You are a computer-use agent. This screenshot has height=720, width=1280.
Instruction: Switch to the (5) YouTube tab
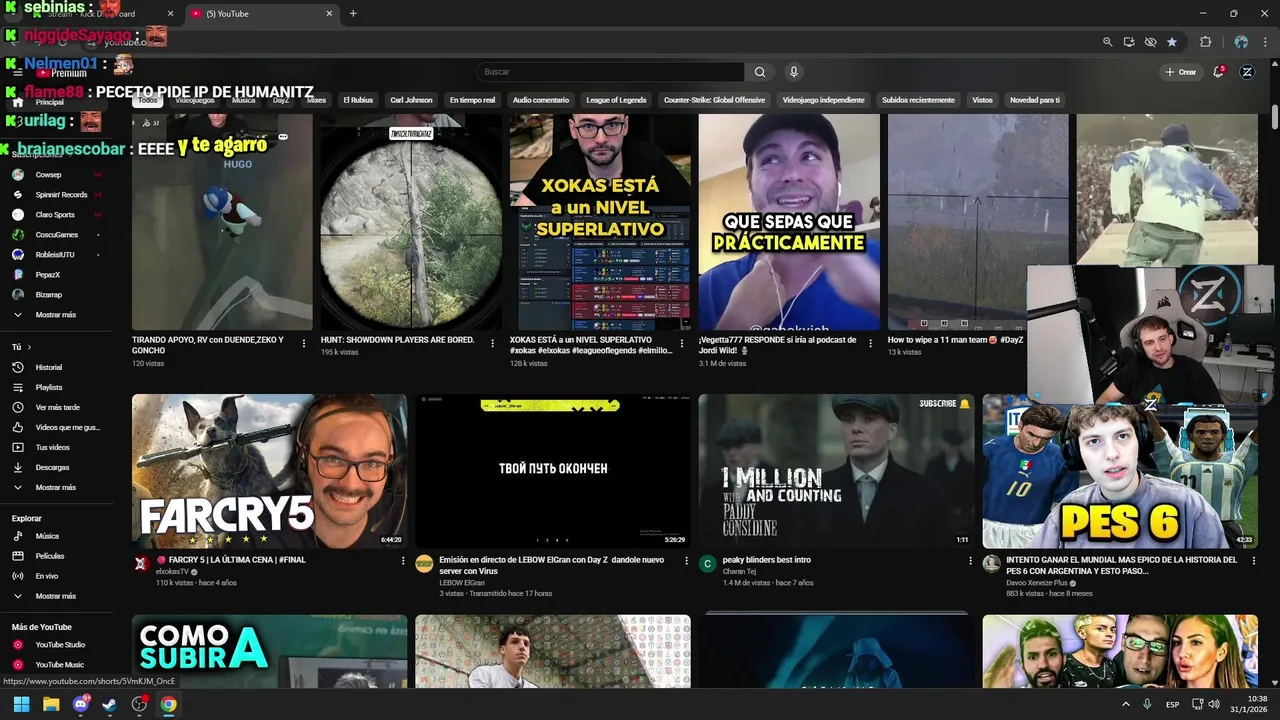tap(260, 14)
